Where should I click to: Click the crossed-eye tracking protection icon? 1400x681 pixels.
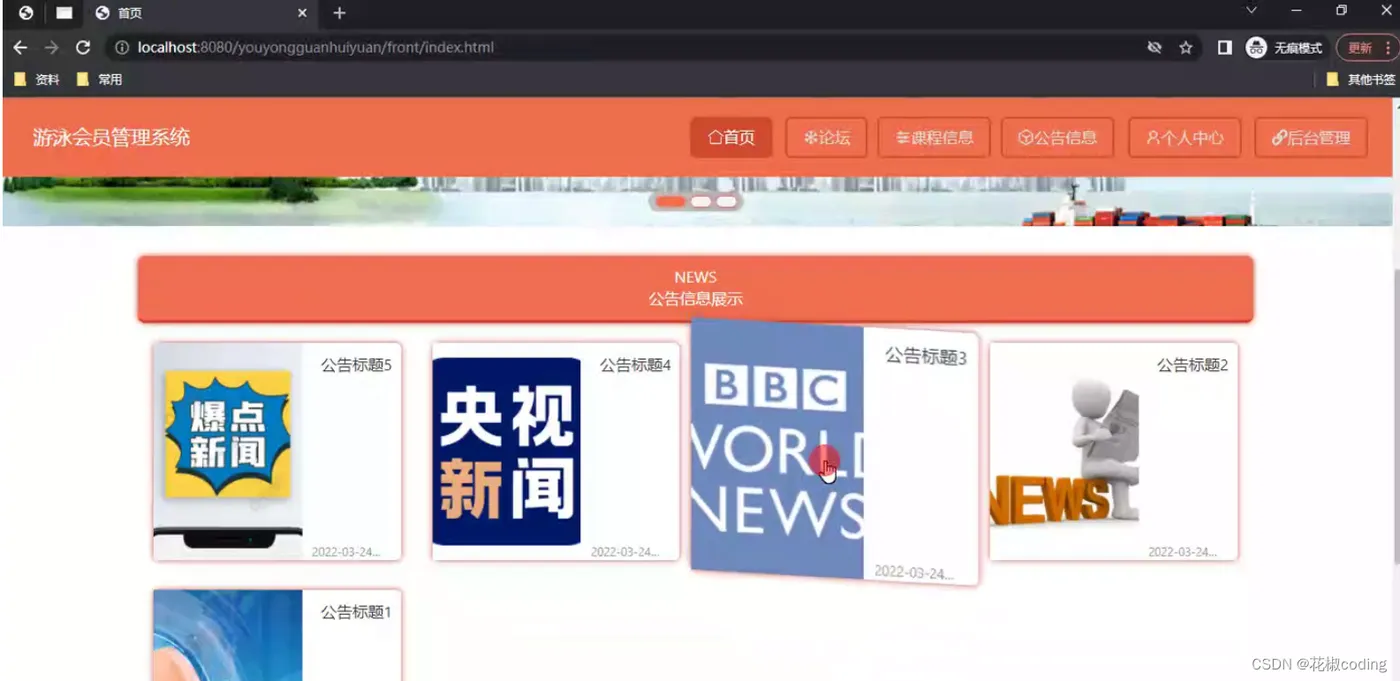1154,47
